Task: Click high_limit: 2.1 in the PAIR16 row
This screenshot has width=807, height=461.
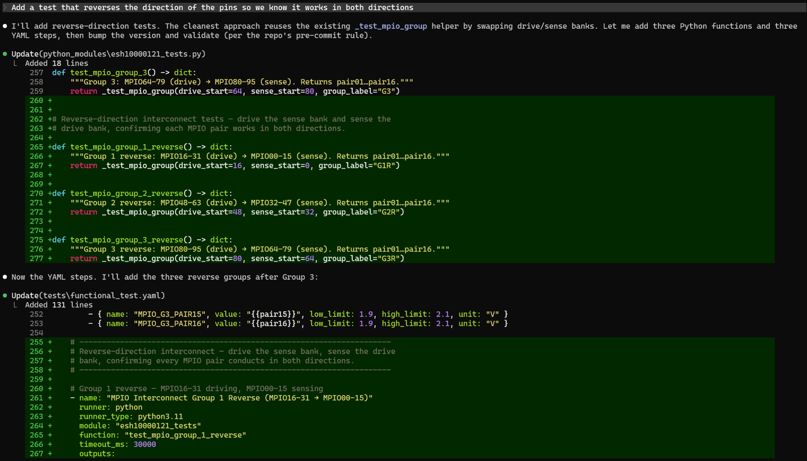Action: (416, 323)
